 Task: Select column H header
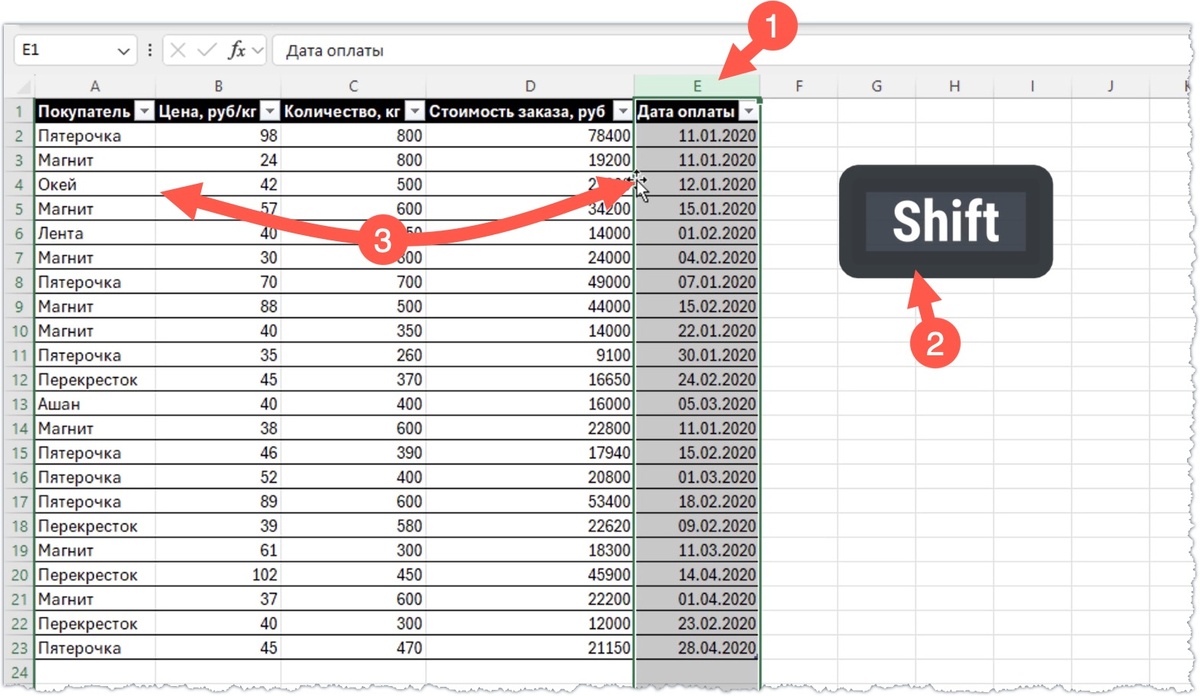pos(955,87)
